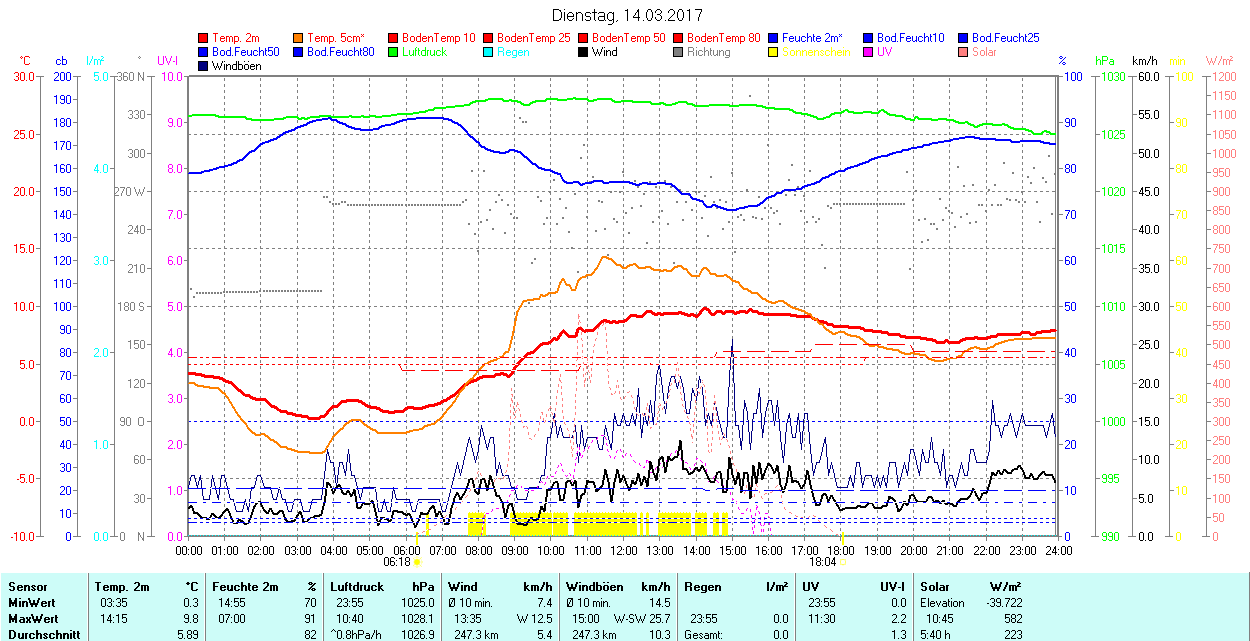The width and height of the screenshot is (1250, 641).
Task: Select the BodenTemp 80 legend label
Action: click(x=724, y=37)
